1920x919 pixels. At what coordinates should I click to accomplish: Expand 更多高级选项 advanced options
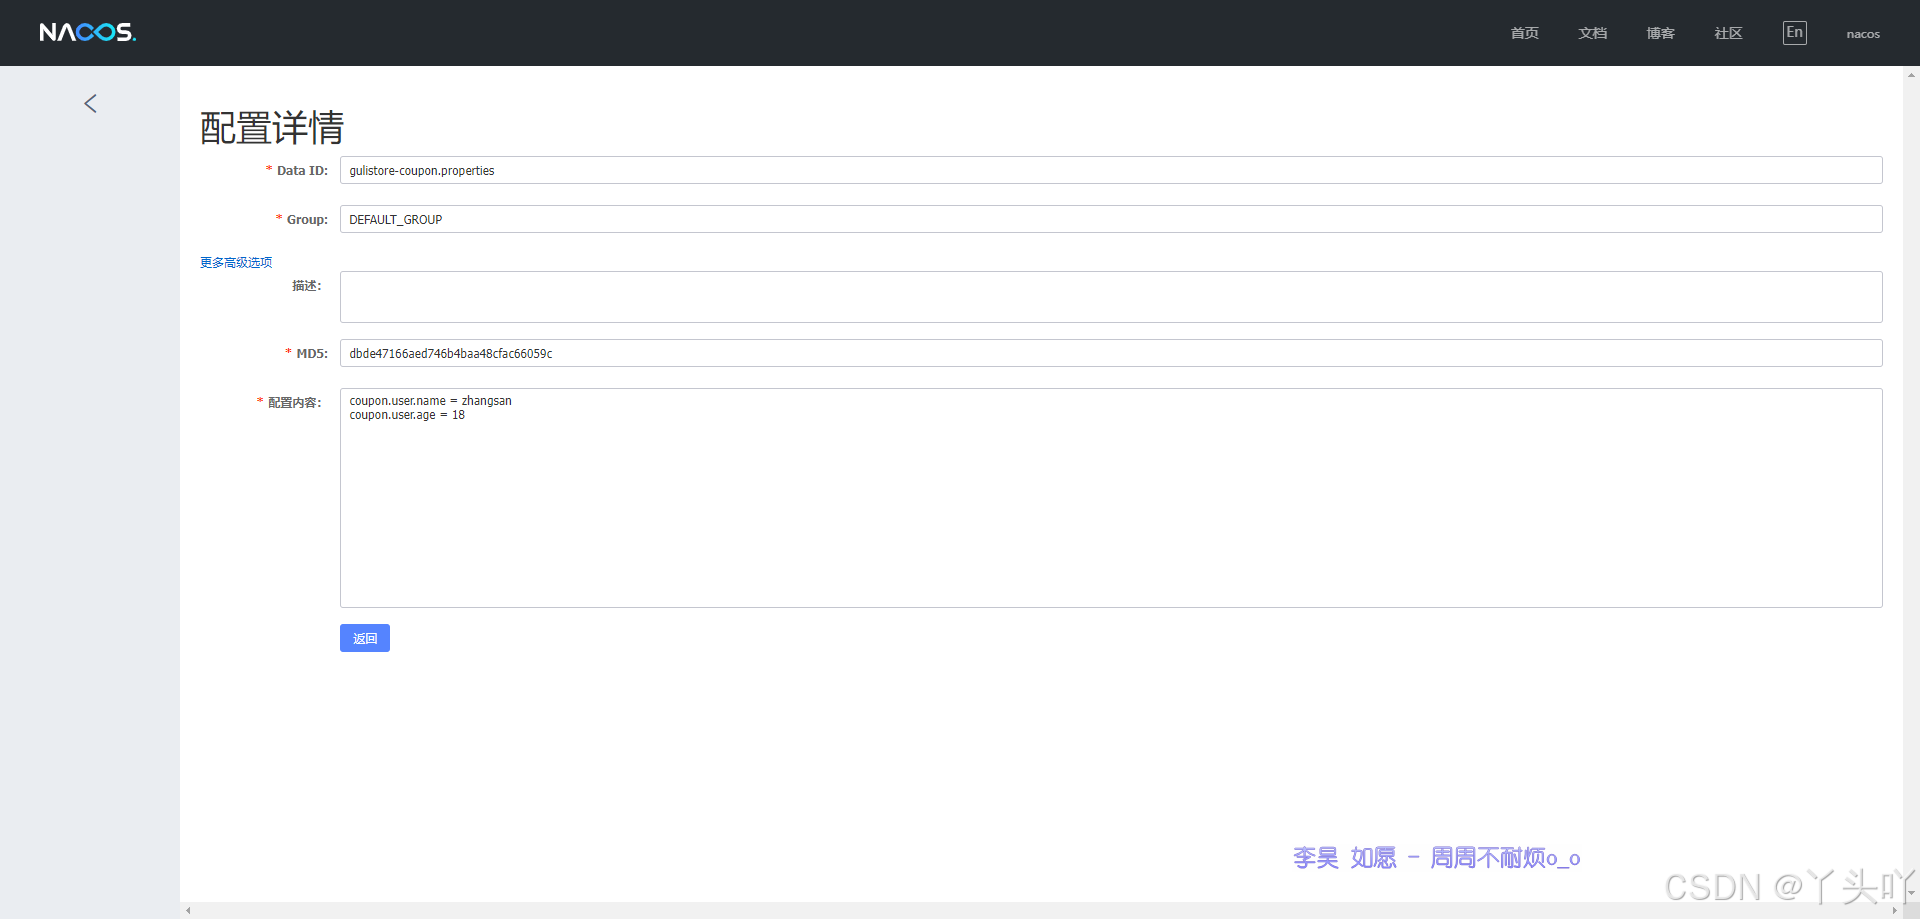[236, 262]
